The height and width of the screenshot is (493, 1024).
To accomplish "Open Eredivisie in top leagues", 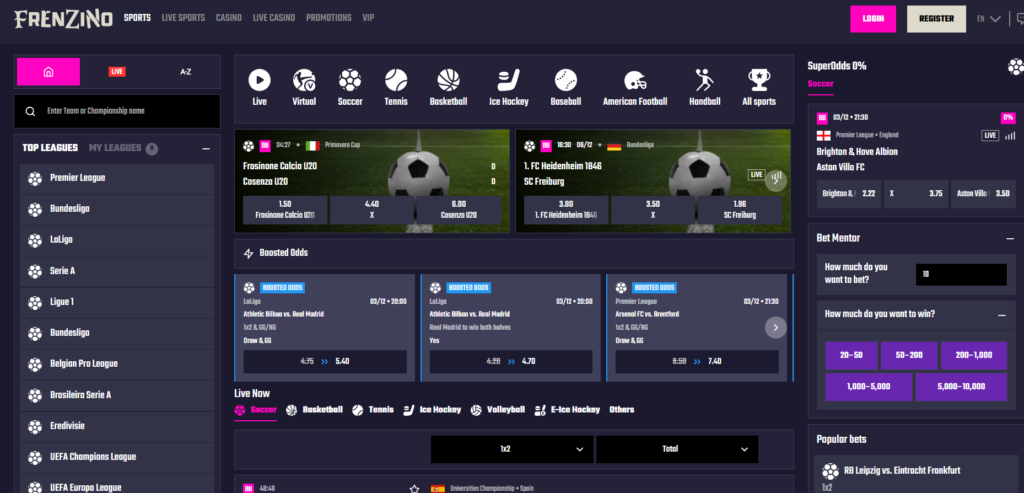I will coord(117,427).
